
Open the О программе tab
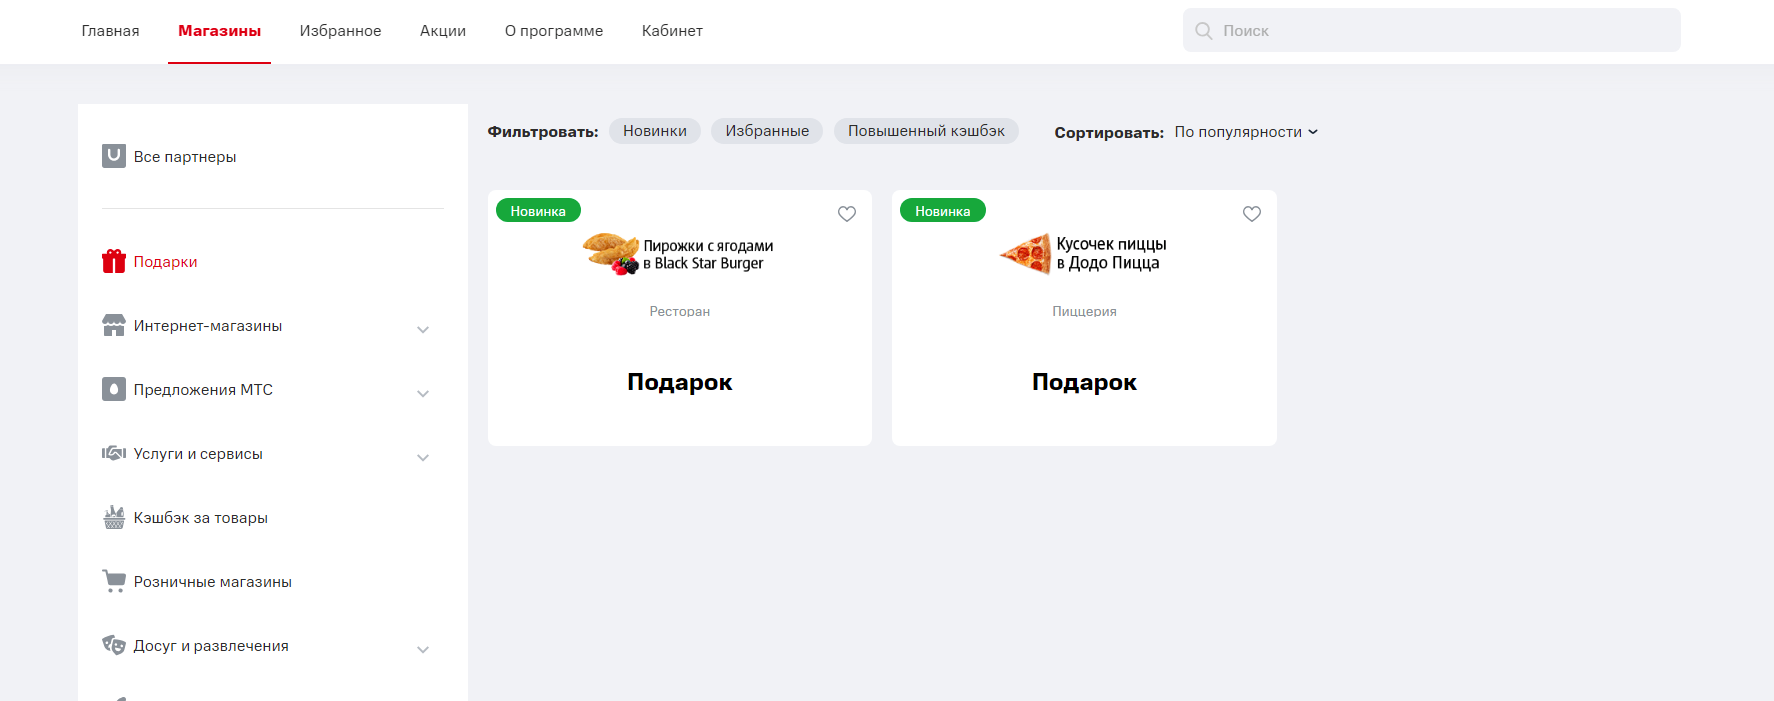(554, 31)
